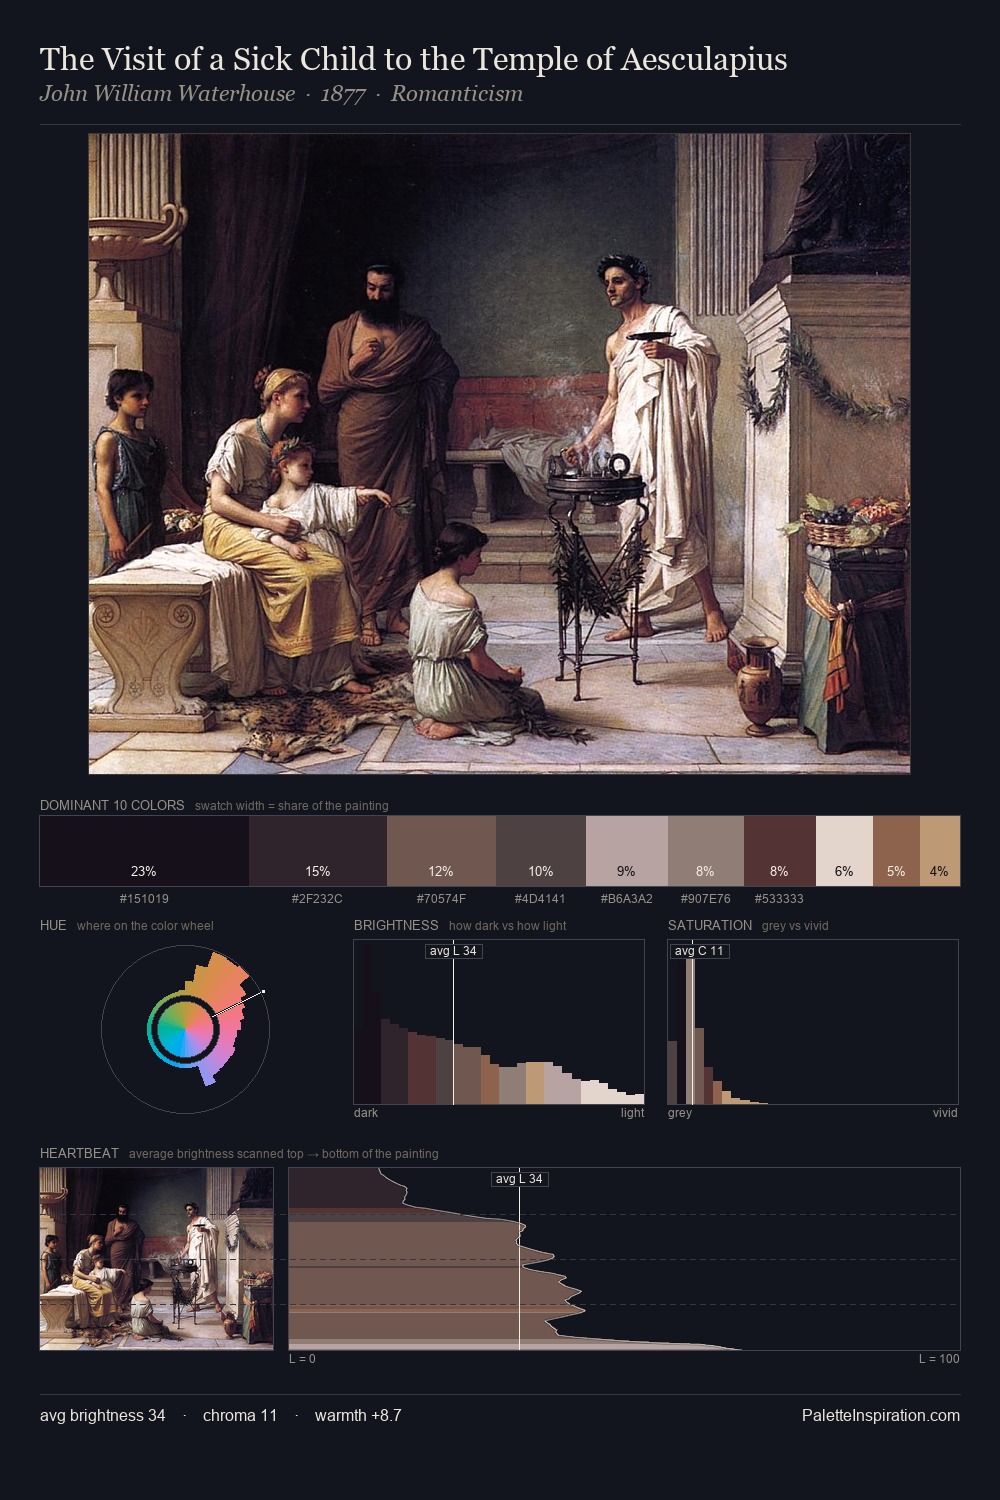Click the 'light' brightness axis label
Viewport: 1000px width, 1500px height.
pyautogui.click(x=632, y=1113)
